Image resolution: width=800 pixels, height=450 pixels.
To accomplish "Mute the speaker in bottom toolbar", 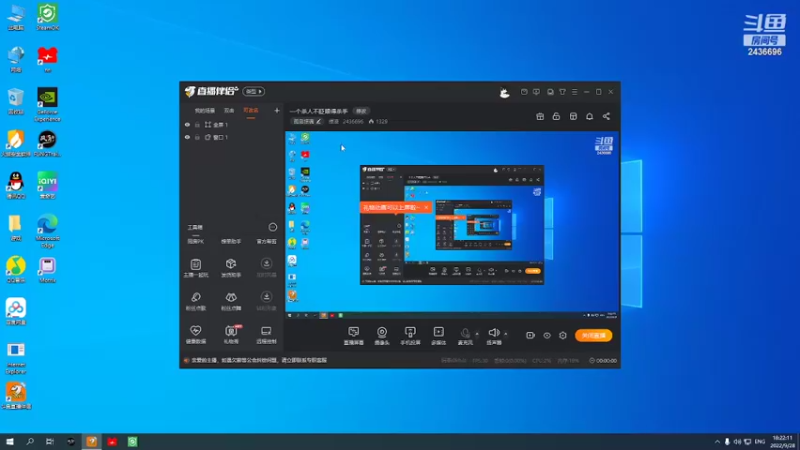I will tap(493, 335).
